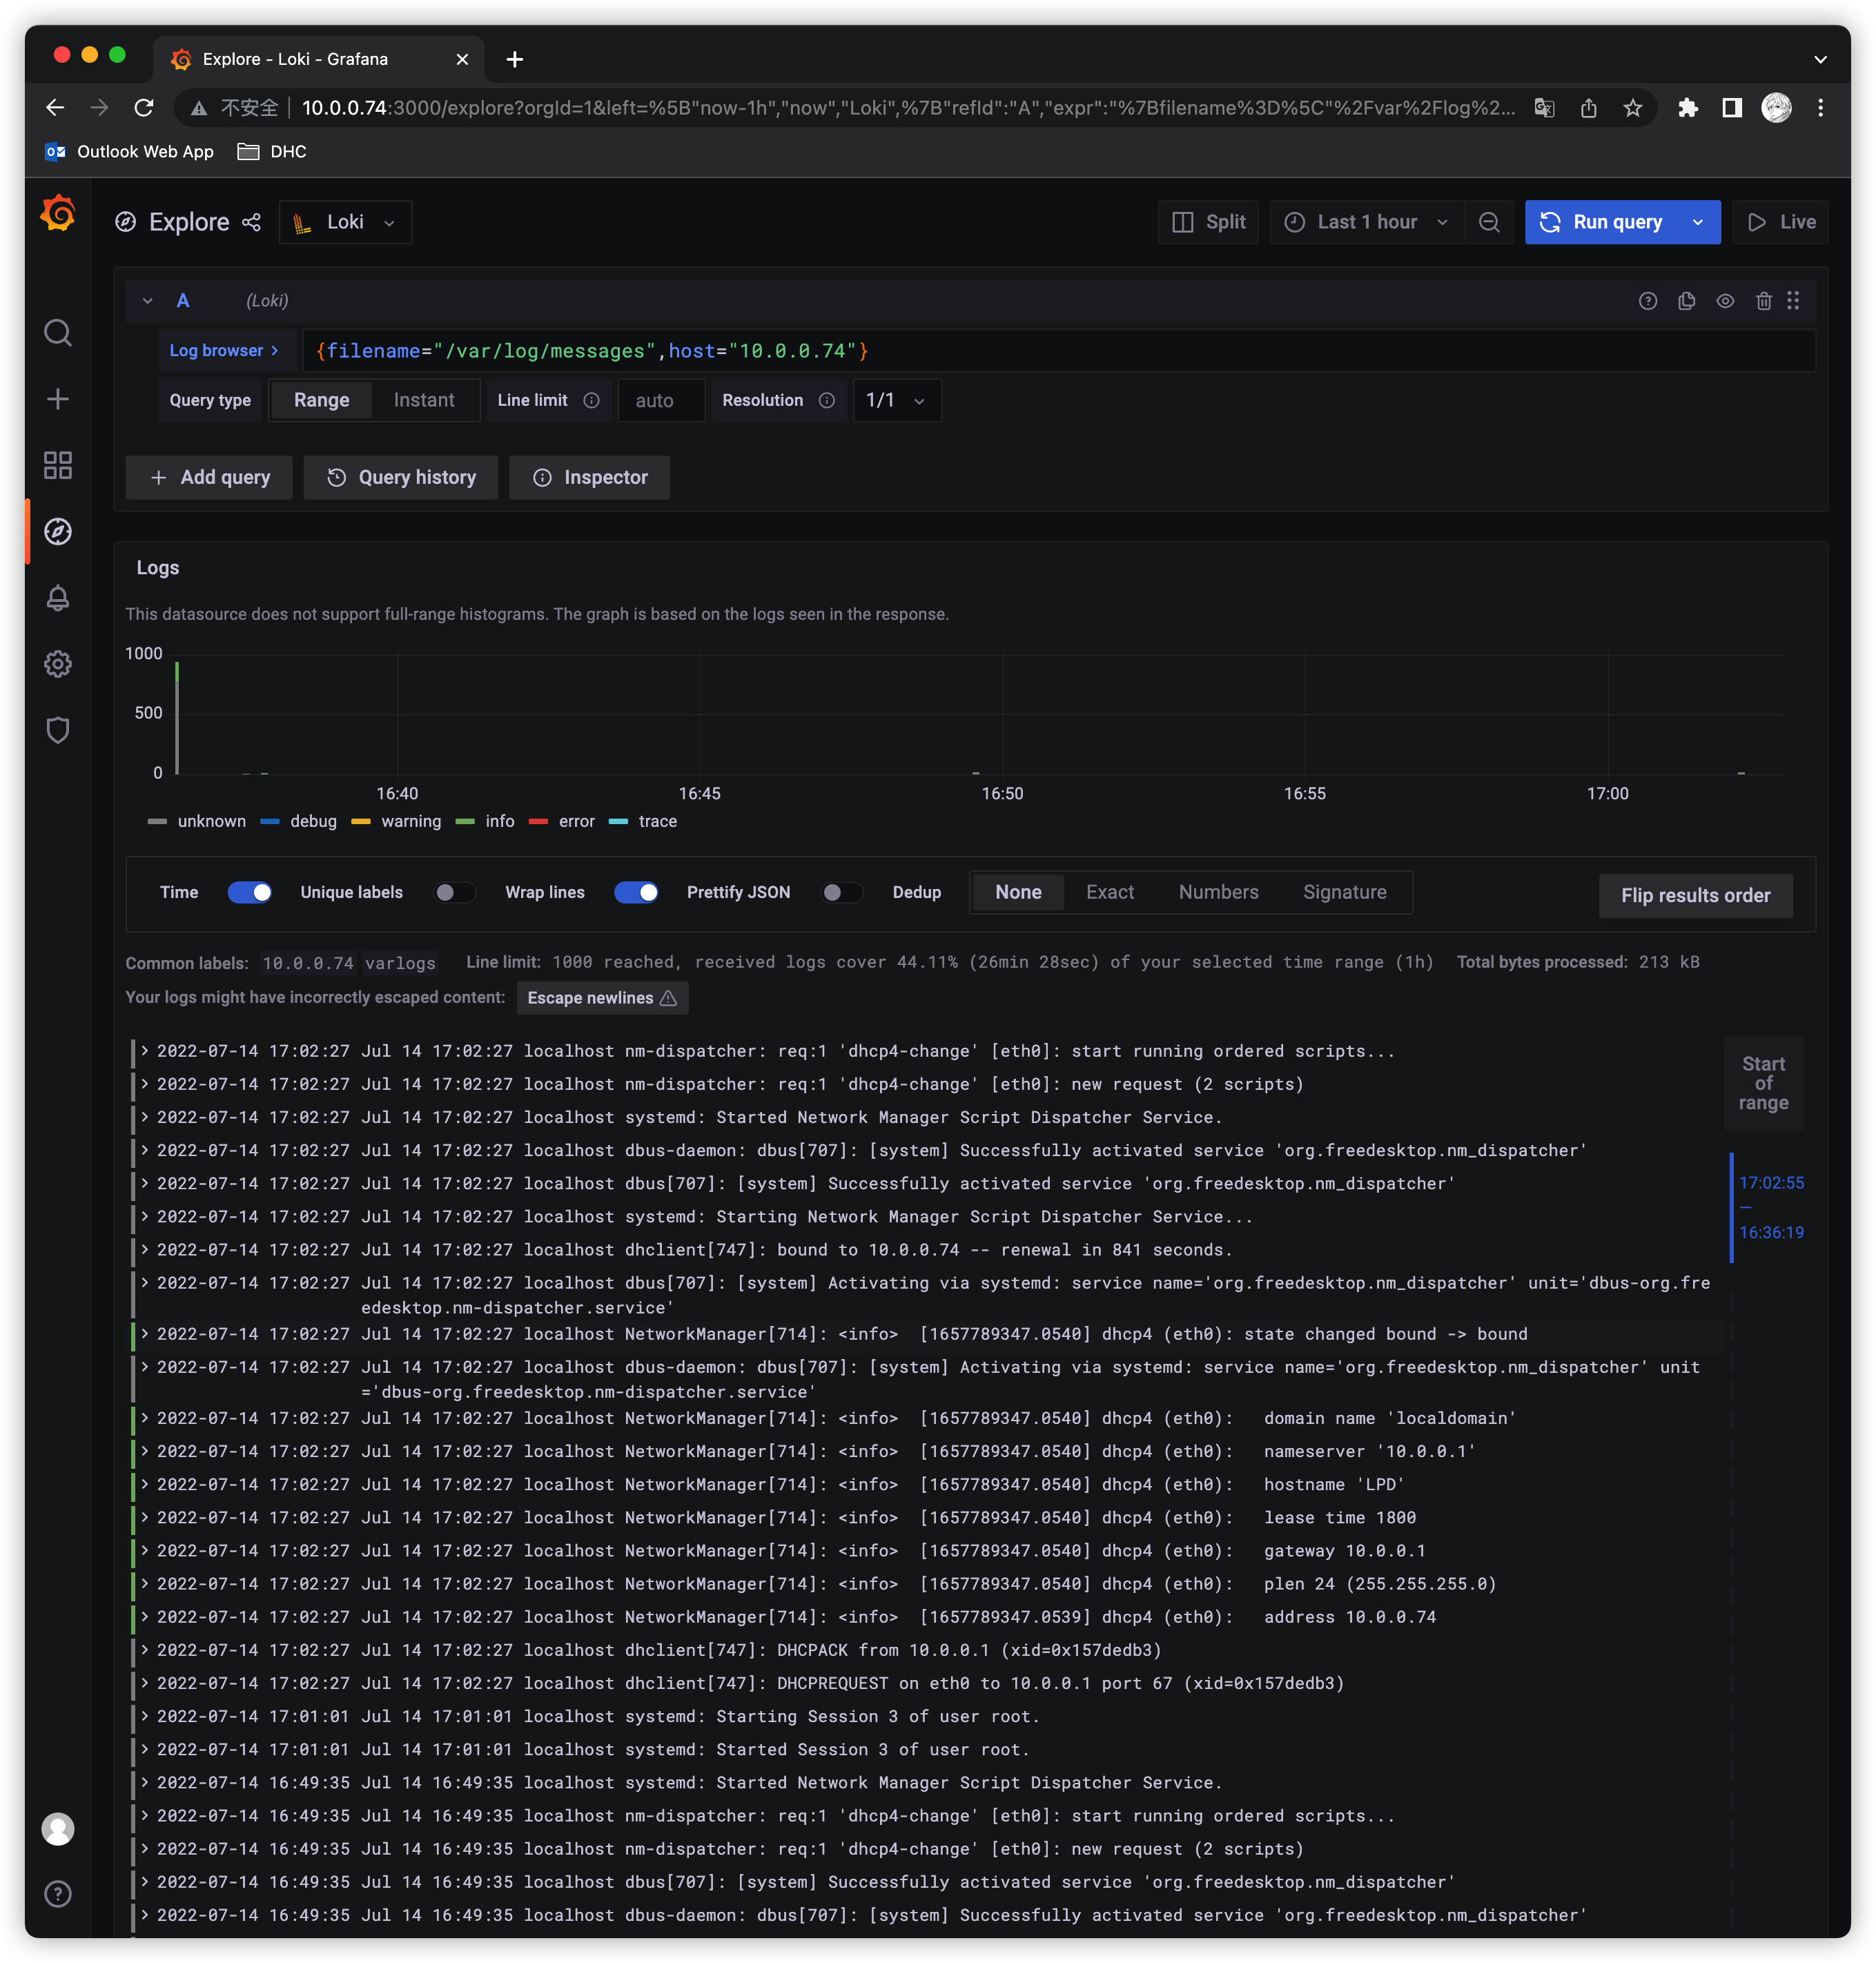Click the Server Admin shield icon
This screenshot has height=1963, width=1876.
tap(58, 730)
